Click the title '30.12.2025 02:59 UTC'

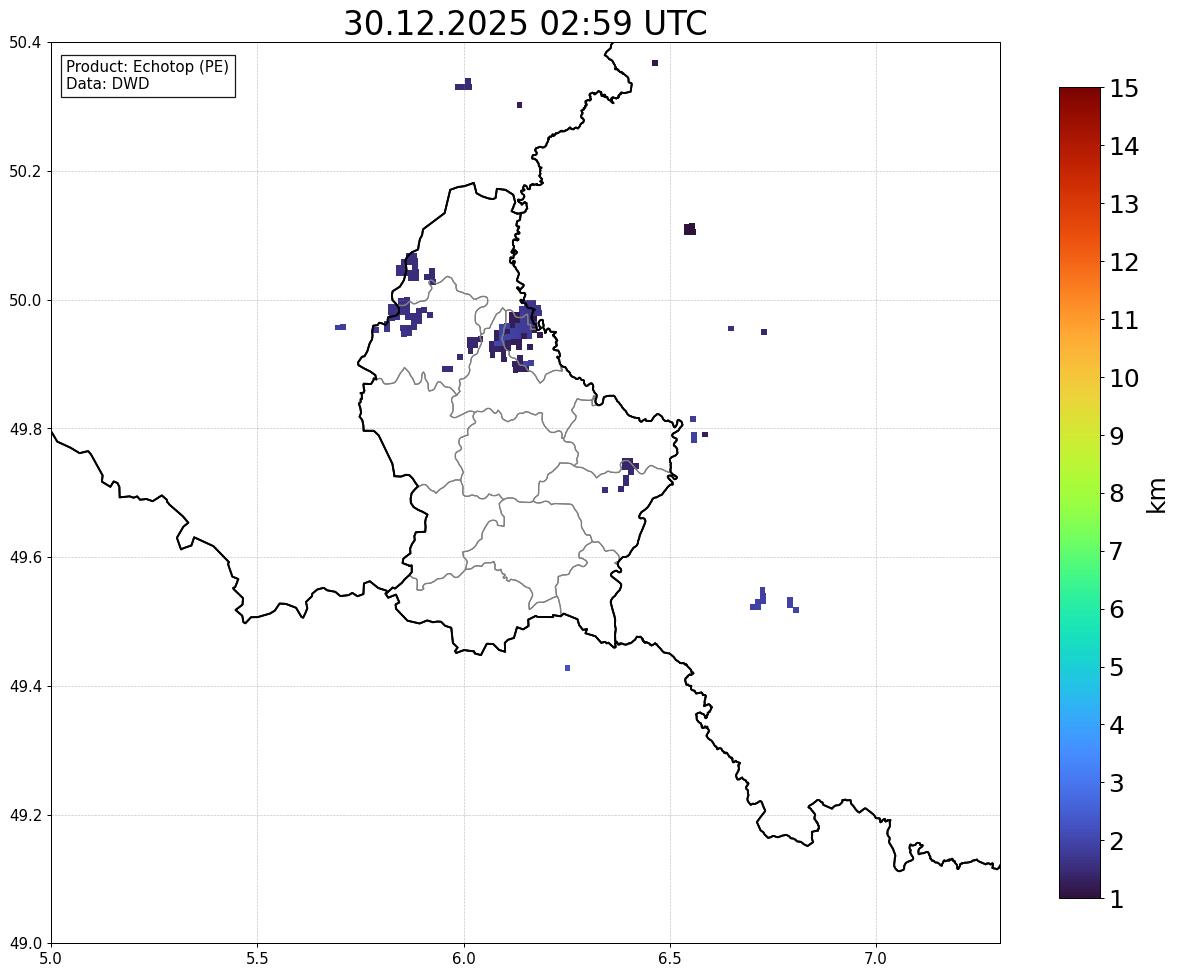tap(525, 23)
